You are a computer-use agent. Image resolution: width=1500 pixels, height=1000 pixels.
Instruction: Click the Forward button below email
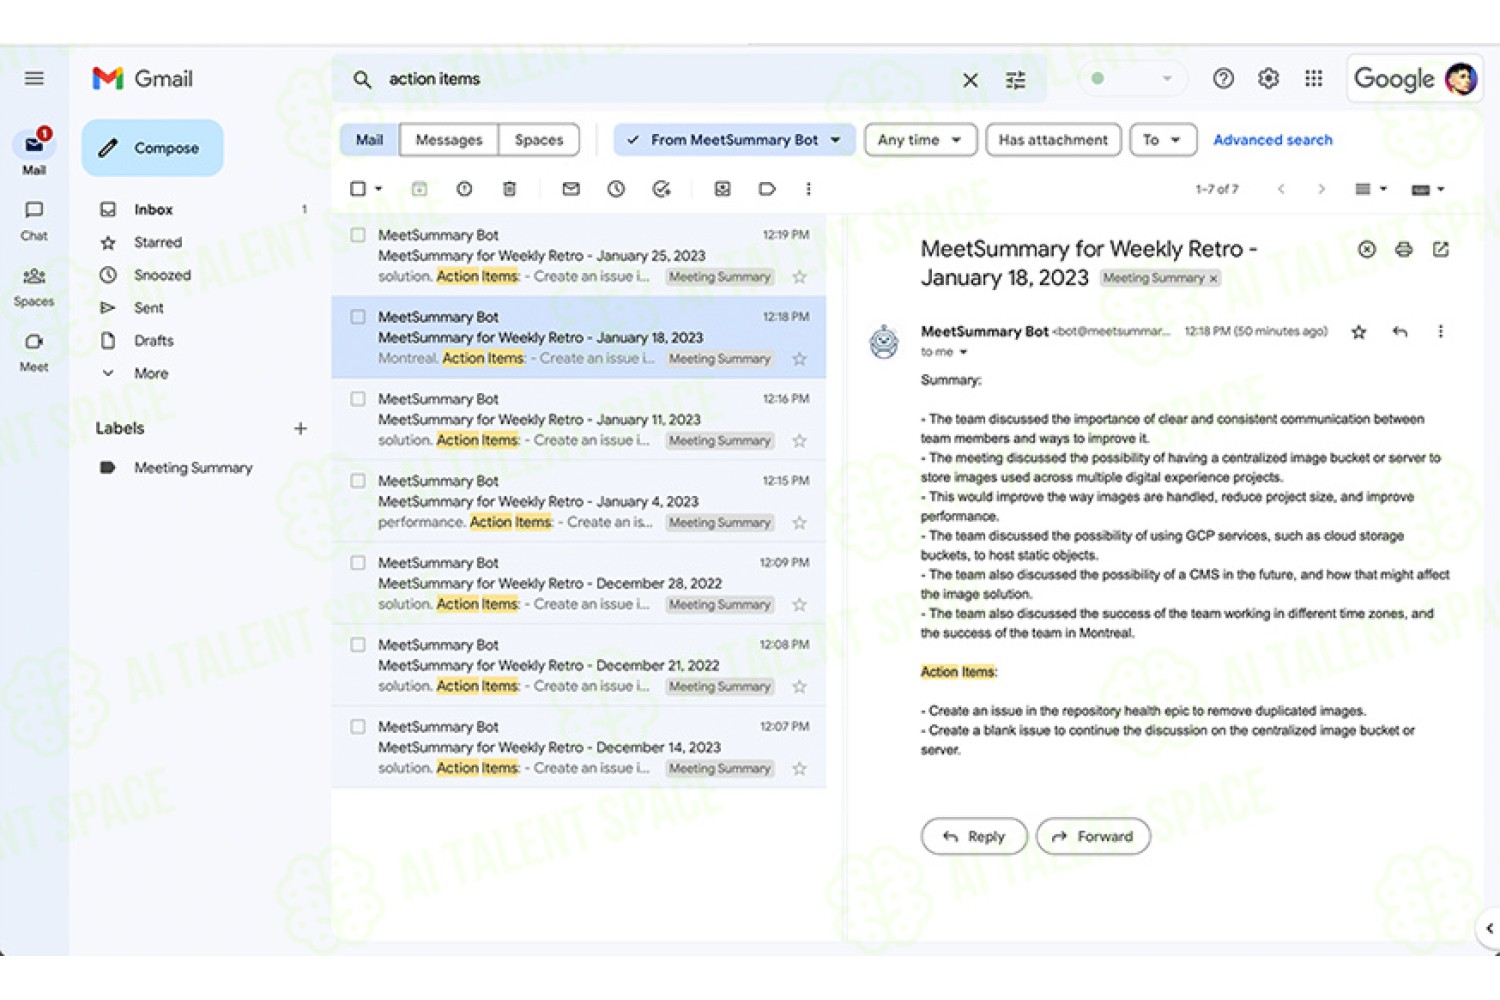1093,836
